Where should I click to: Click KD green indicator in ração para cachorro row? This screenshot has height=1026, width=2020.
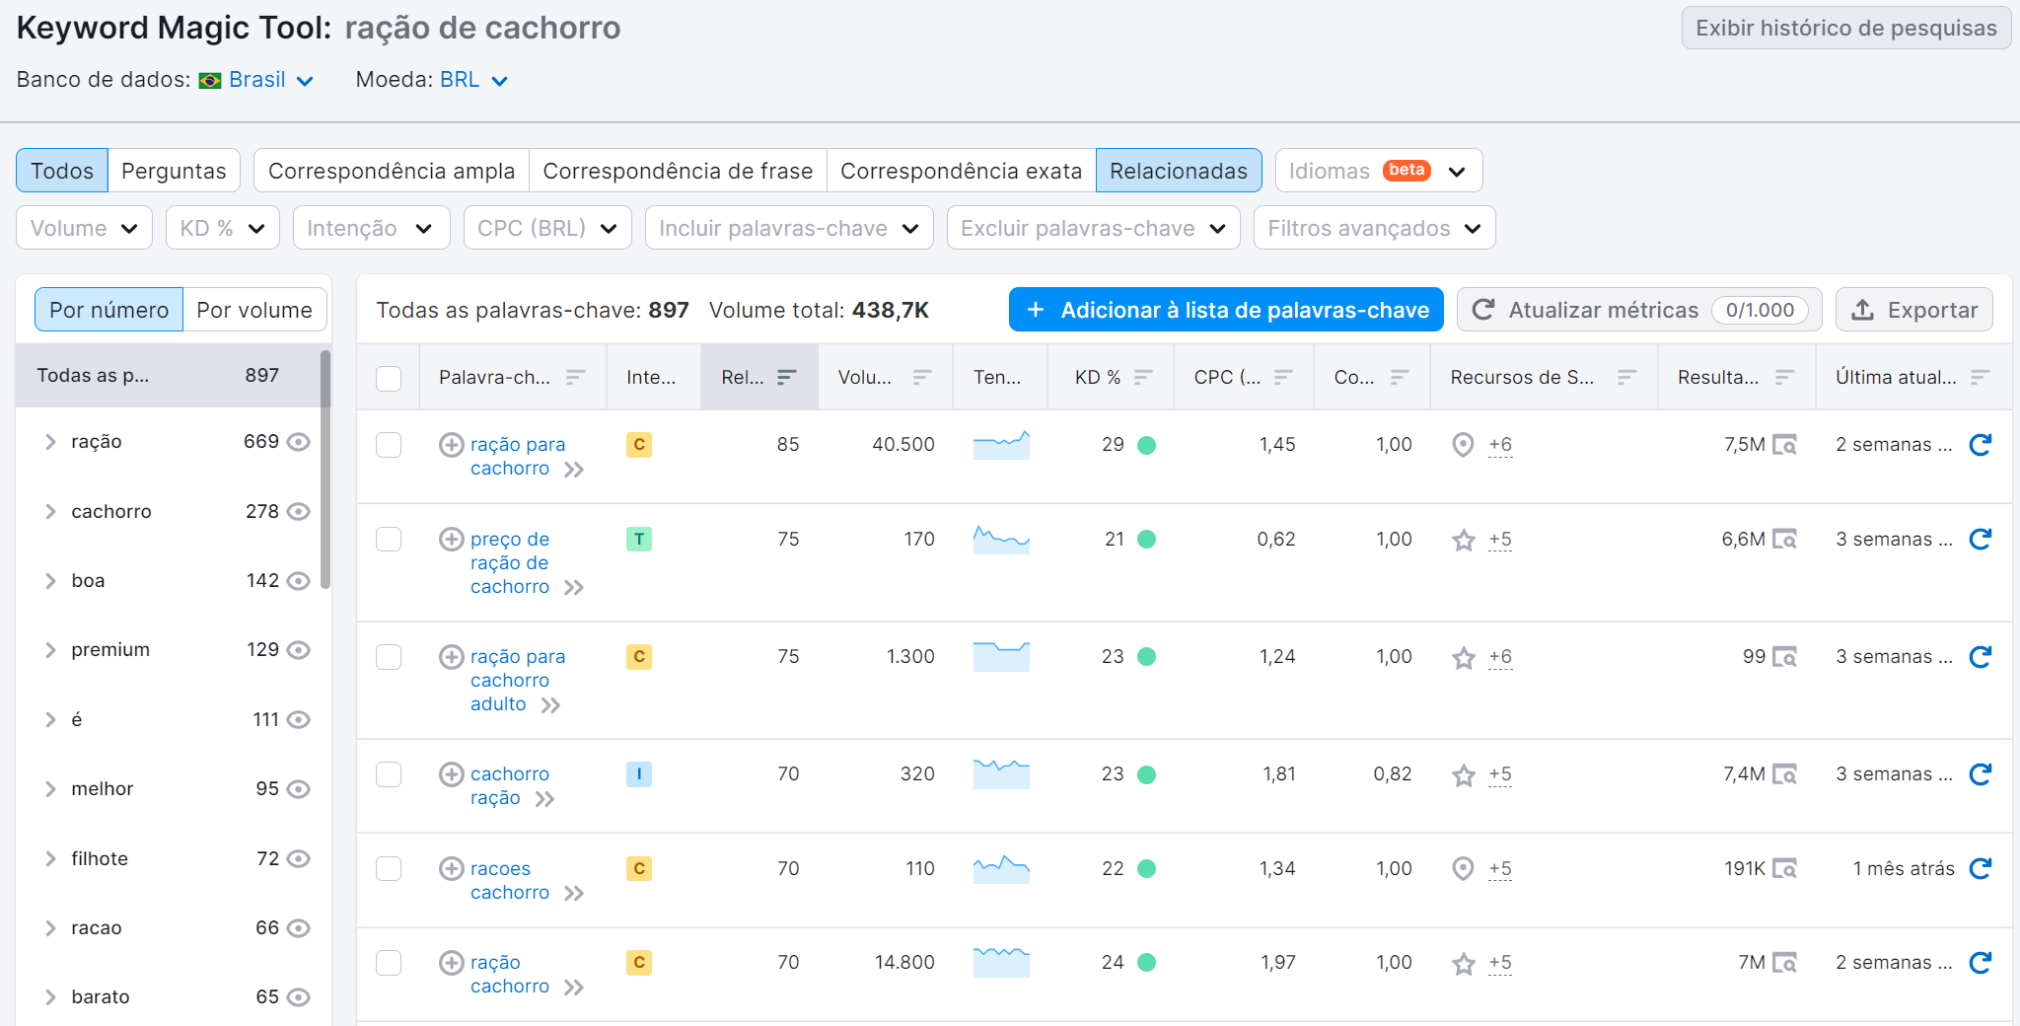tap(1147, 445)
